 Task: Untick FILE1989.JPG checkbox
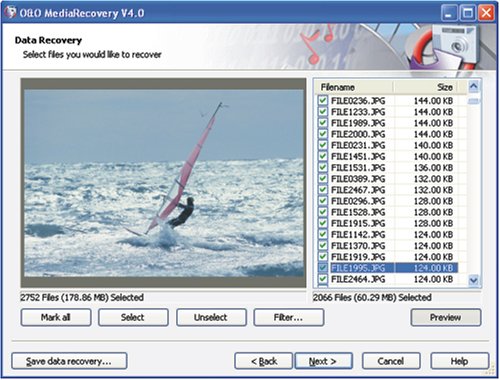(x=322, y=123)
